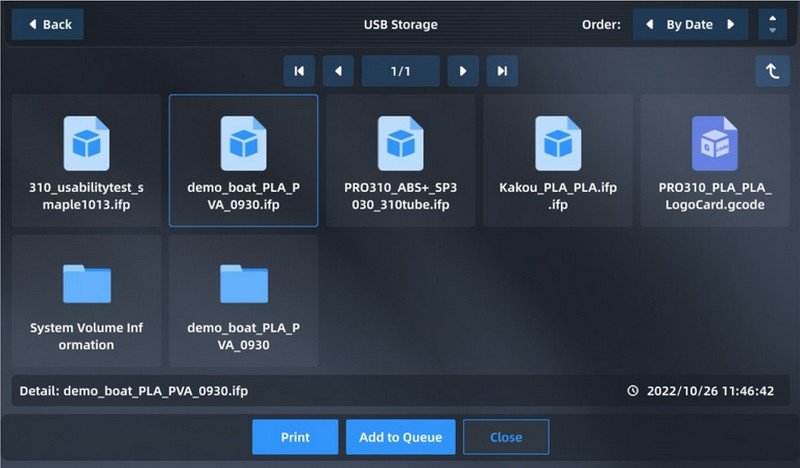The width and height of the screenshot is (800, 468).
Task: Select file Kakou_PLA_PLA.ifp.ifp
Action: tap(558, 160)
